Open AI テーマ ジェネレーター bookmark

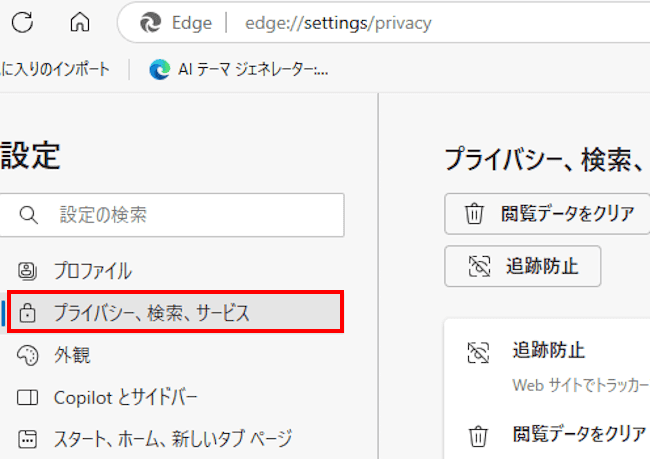point(239,69)
